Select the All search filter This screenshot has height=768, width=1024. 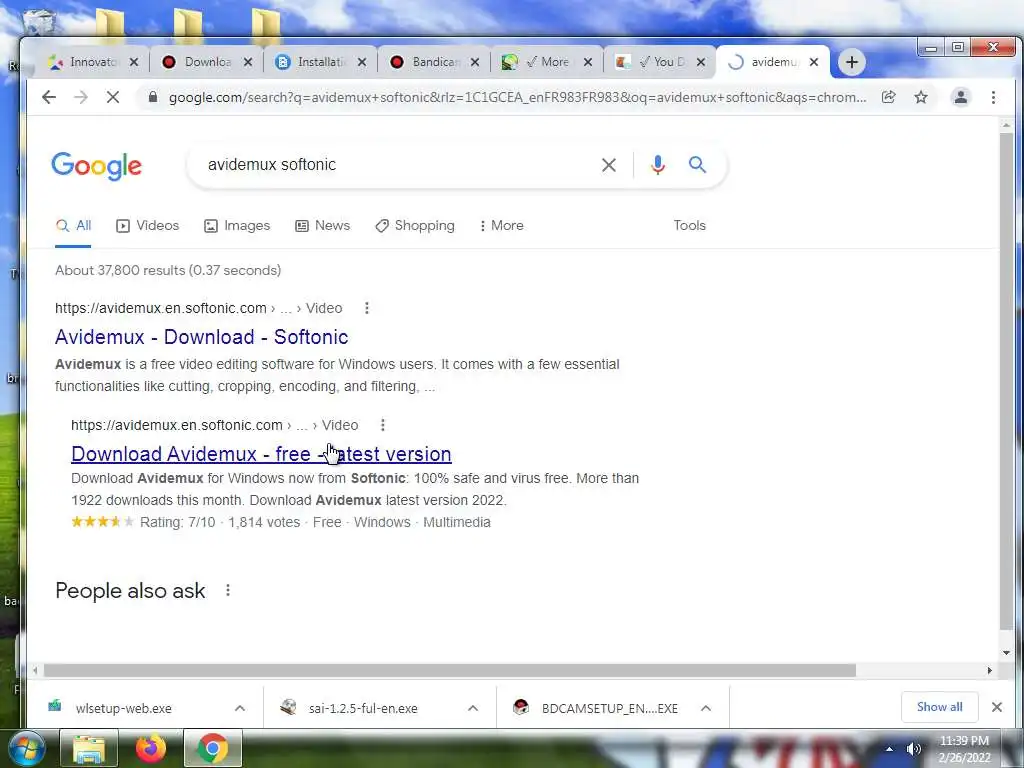[73, 225]
